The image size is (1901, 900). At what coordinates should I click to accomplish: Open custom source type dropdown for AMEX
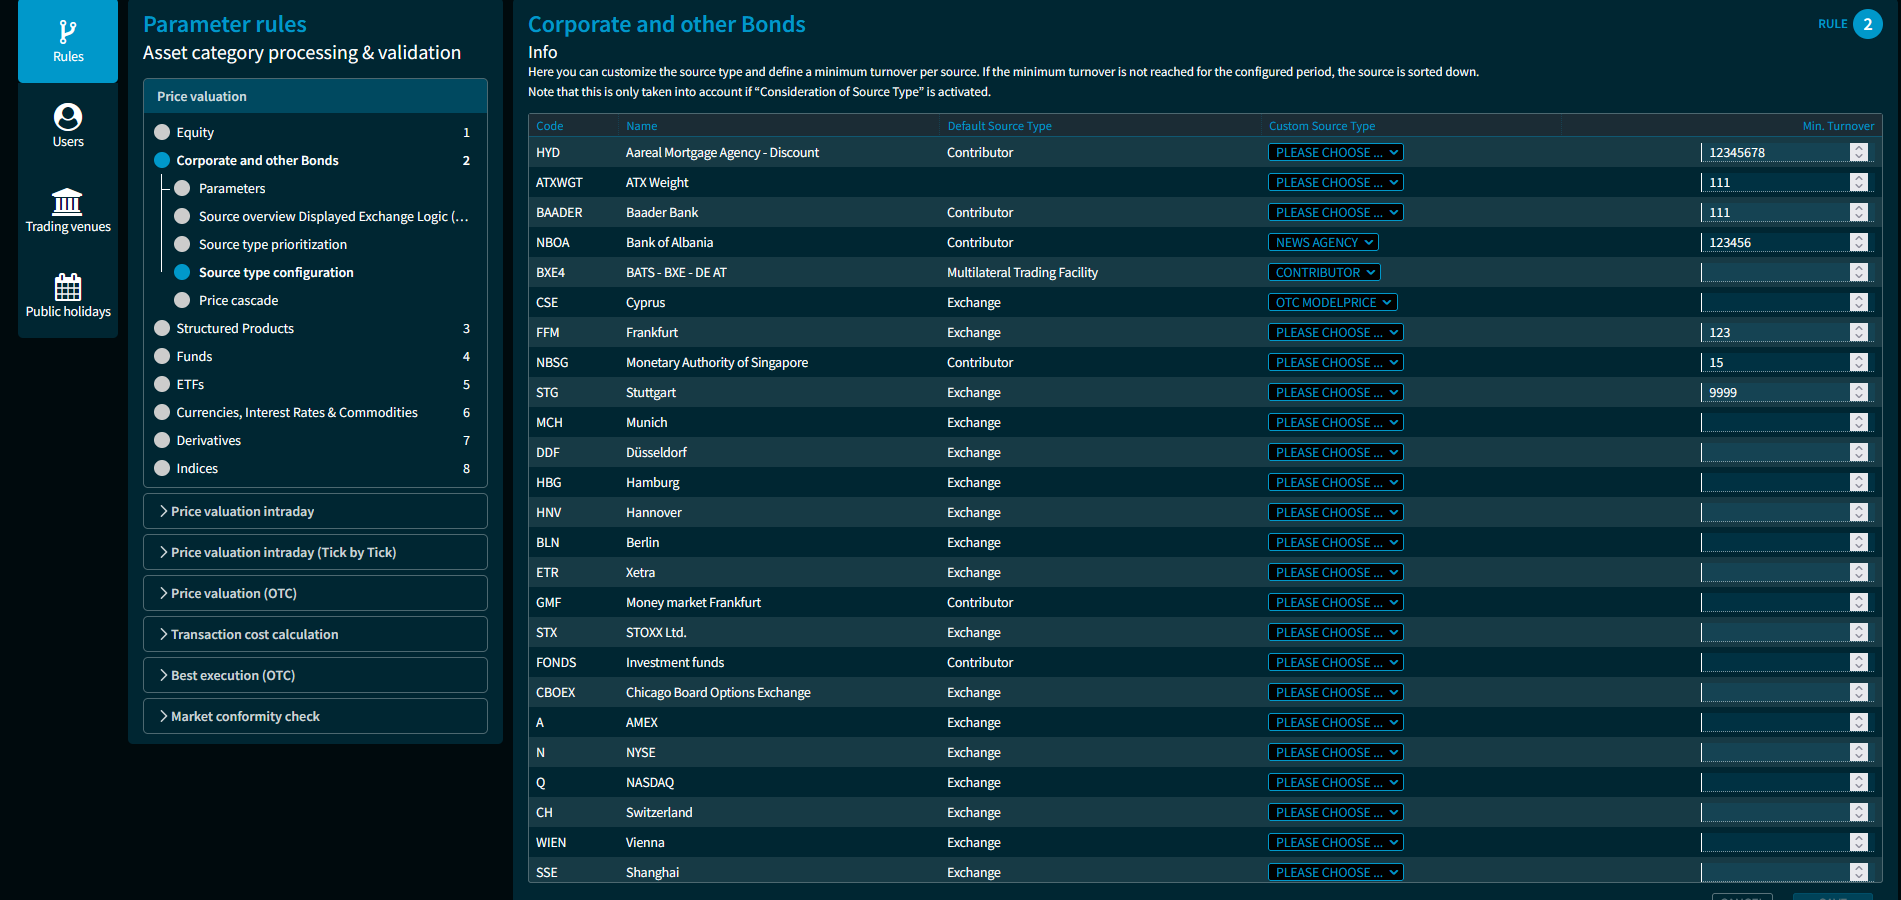click(1335, 722)
